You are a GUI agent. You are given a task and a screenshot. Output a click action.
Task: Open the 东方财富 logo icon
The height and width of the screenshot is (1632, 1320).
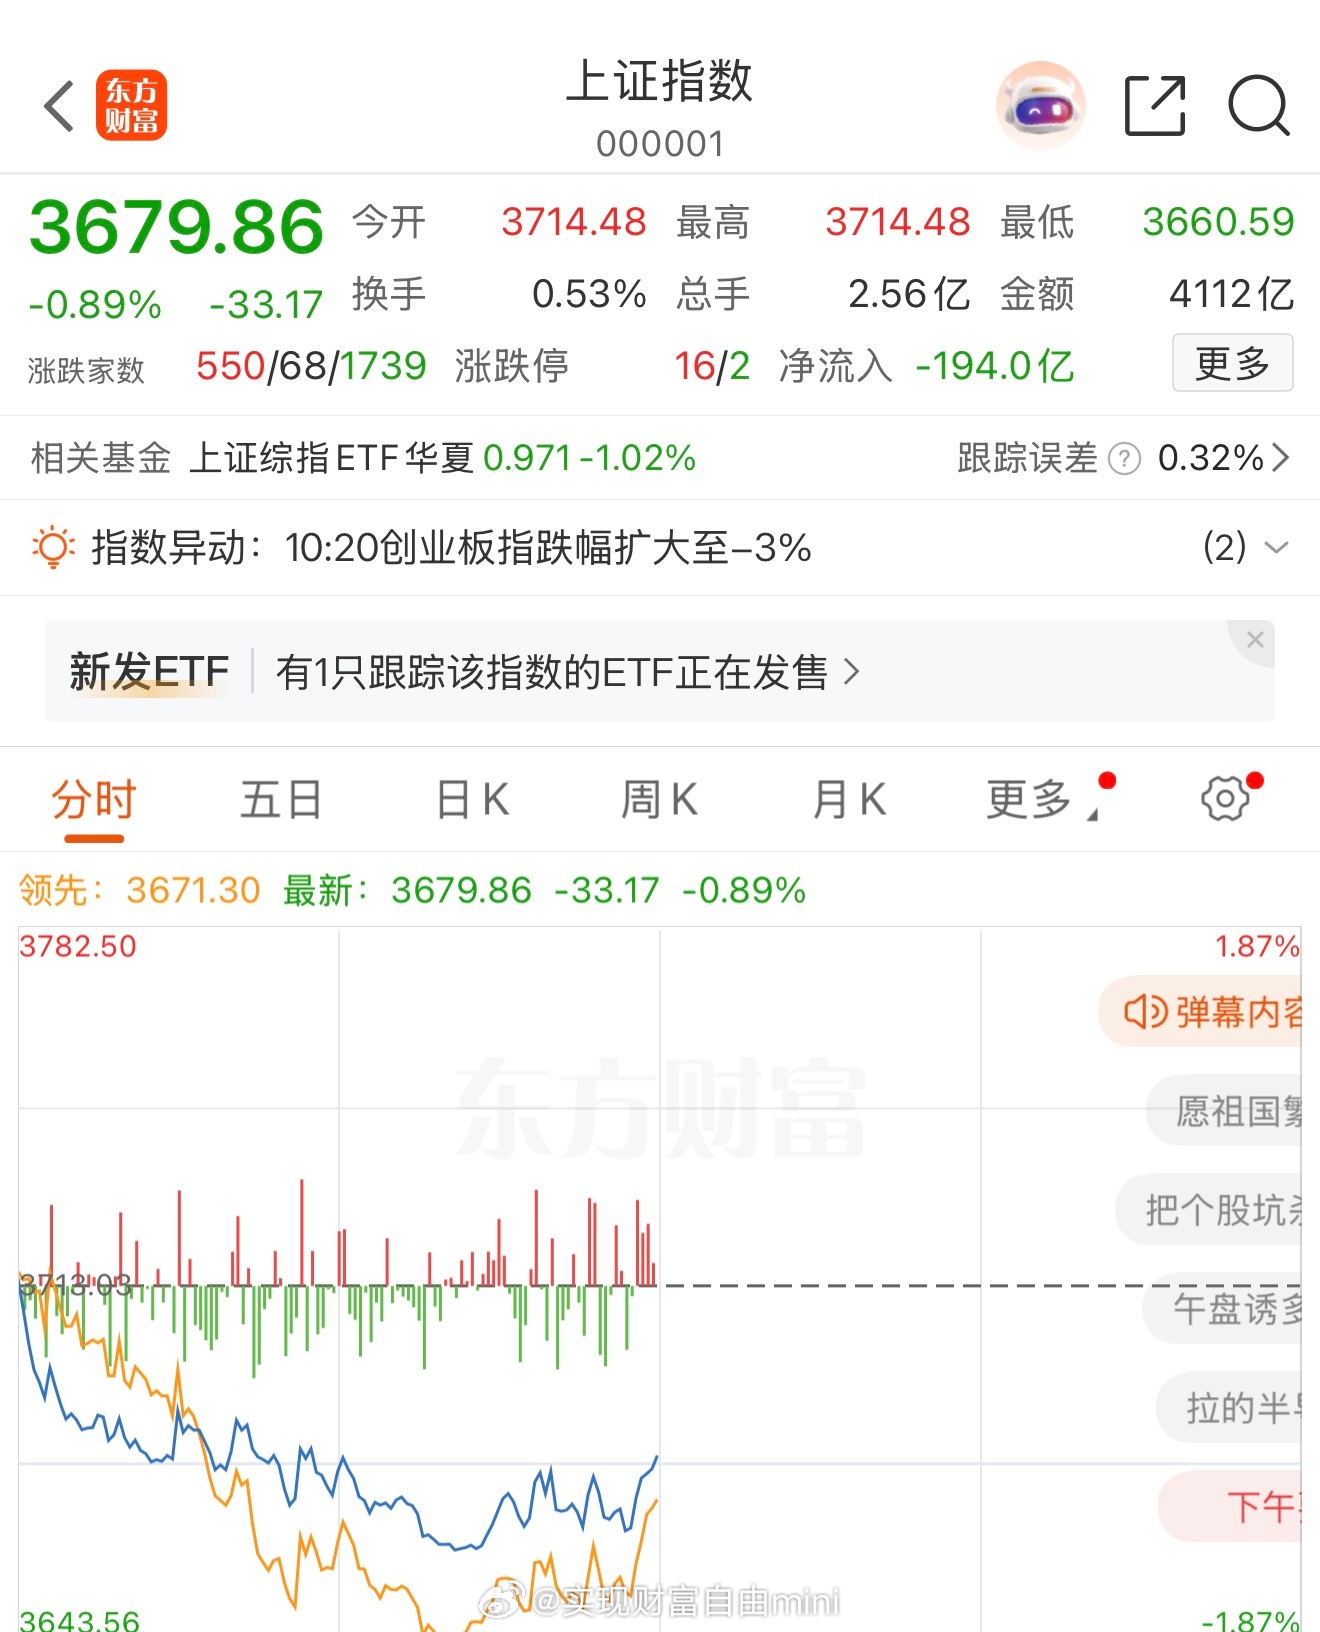pyautogui.click(x=131, y=106)
